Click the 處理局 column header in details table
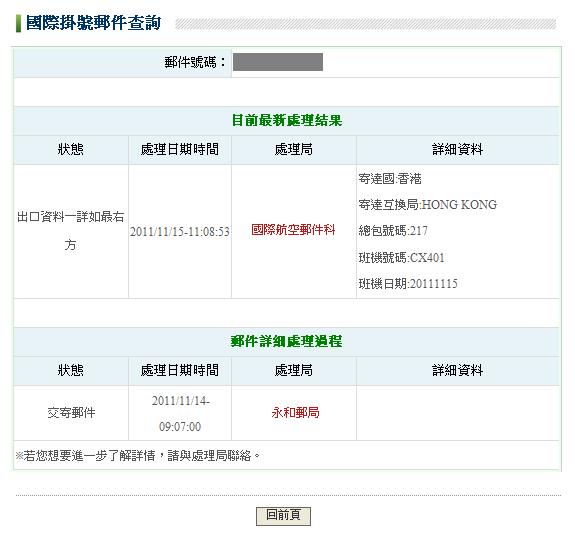Screen dimensions: 575x534 pos(294,370)
